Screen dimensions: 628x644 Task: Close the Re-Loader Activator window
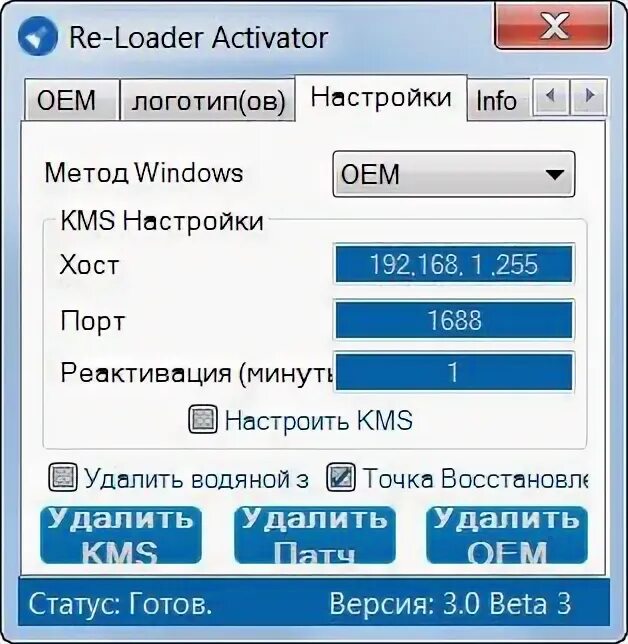coord(553,27)
